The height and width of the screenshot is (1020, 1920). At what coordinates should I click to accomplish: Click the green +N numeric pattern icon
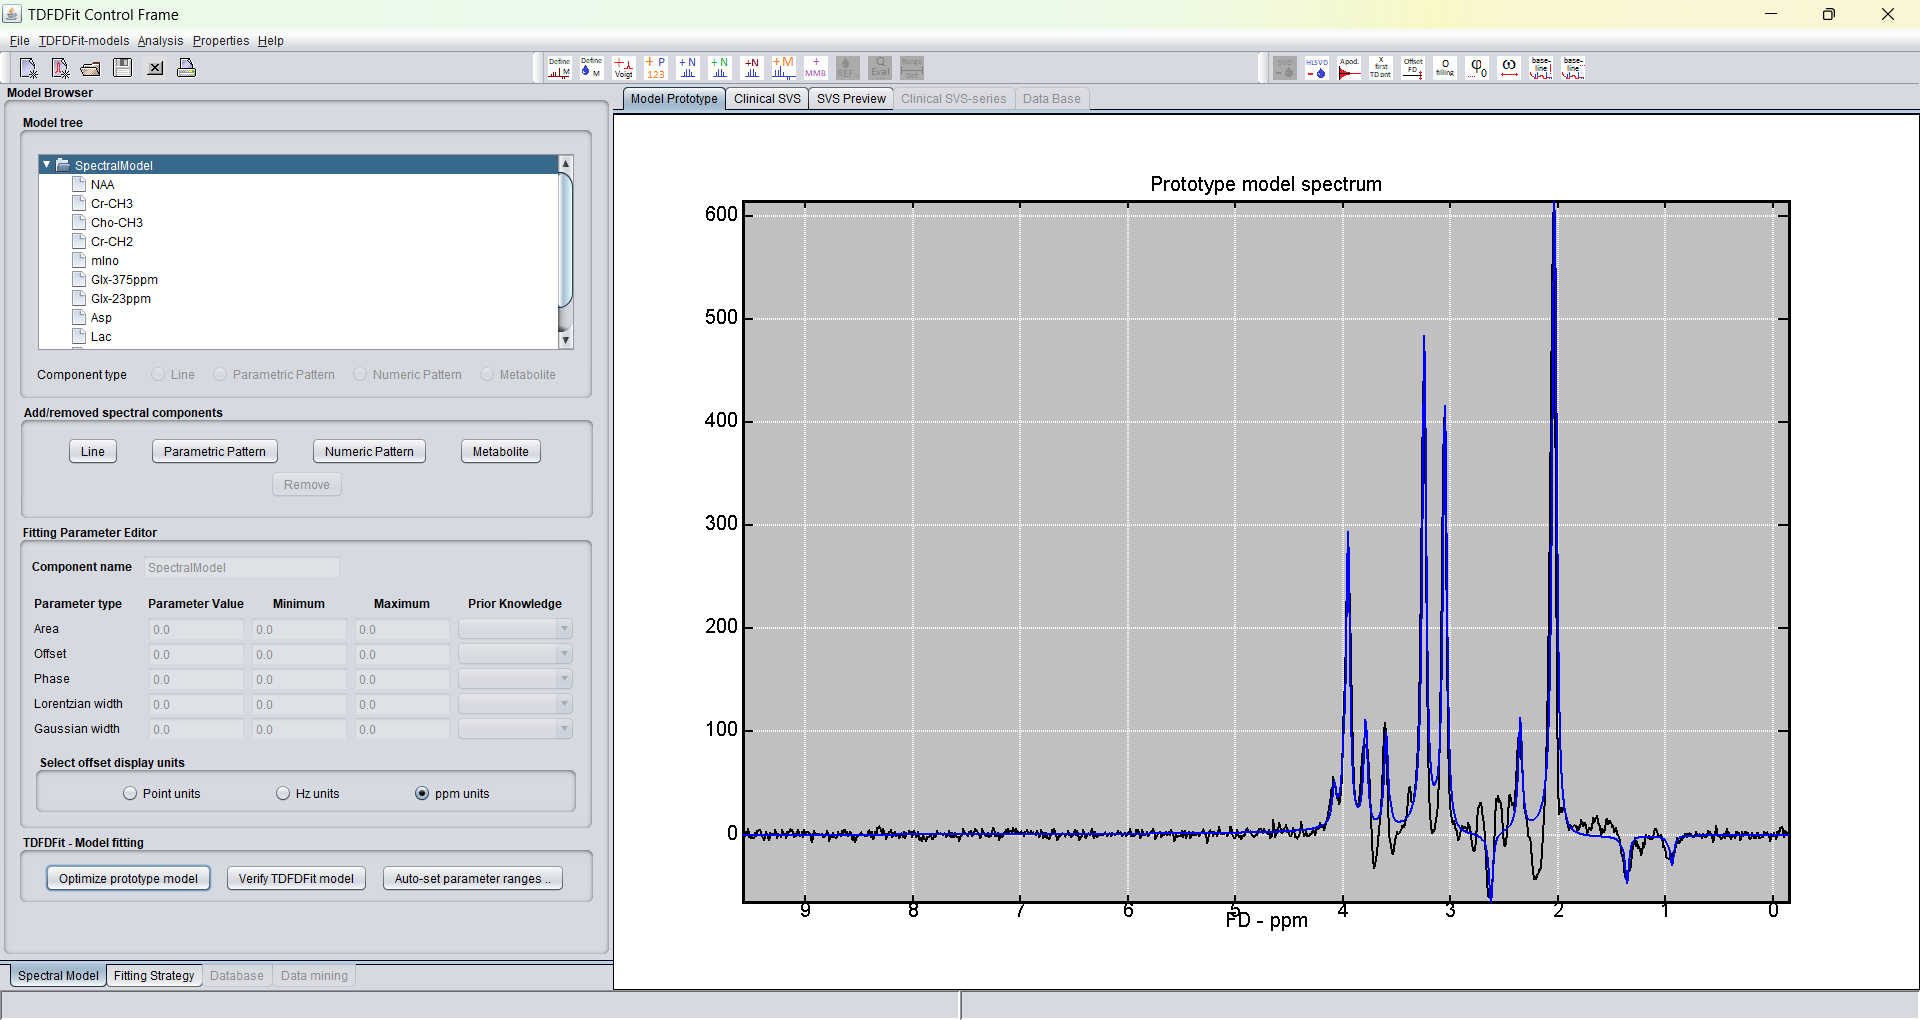pyautogui.click(x=720, y=68)
